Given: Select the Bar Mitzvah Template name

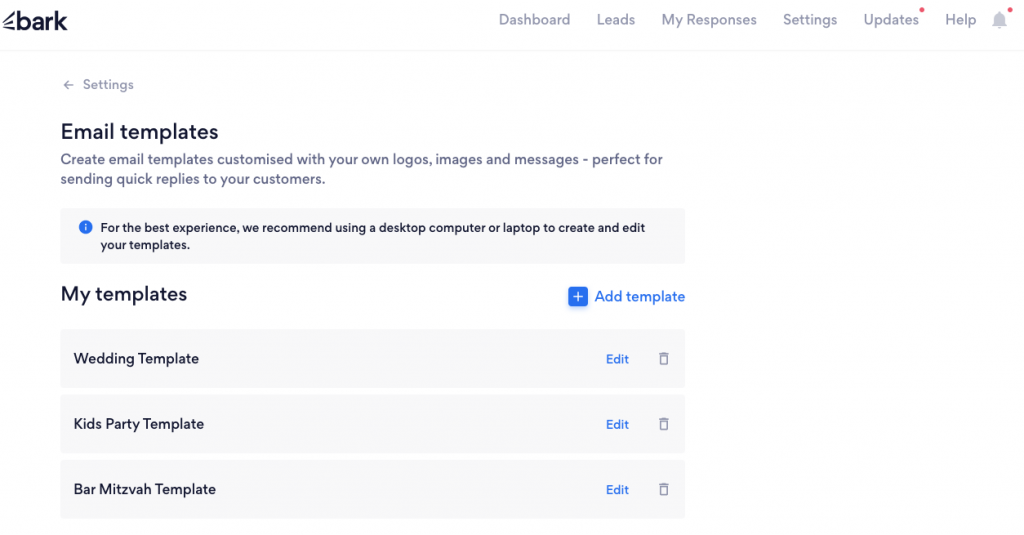Looking at the screenshot, I should [x=145, y=490].
